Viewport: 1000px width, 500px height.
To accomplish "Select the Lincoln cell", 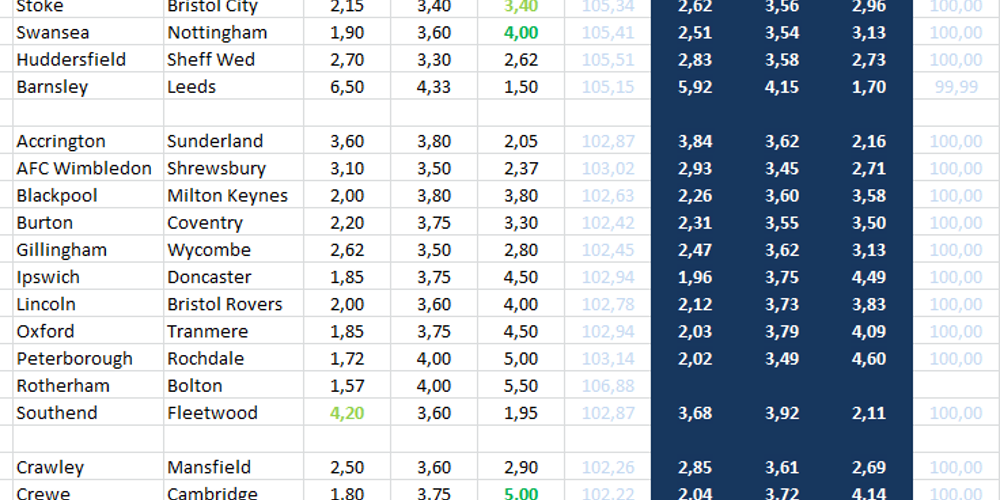I will pyautogui.click(x=88, y=304).
